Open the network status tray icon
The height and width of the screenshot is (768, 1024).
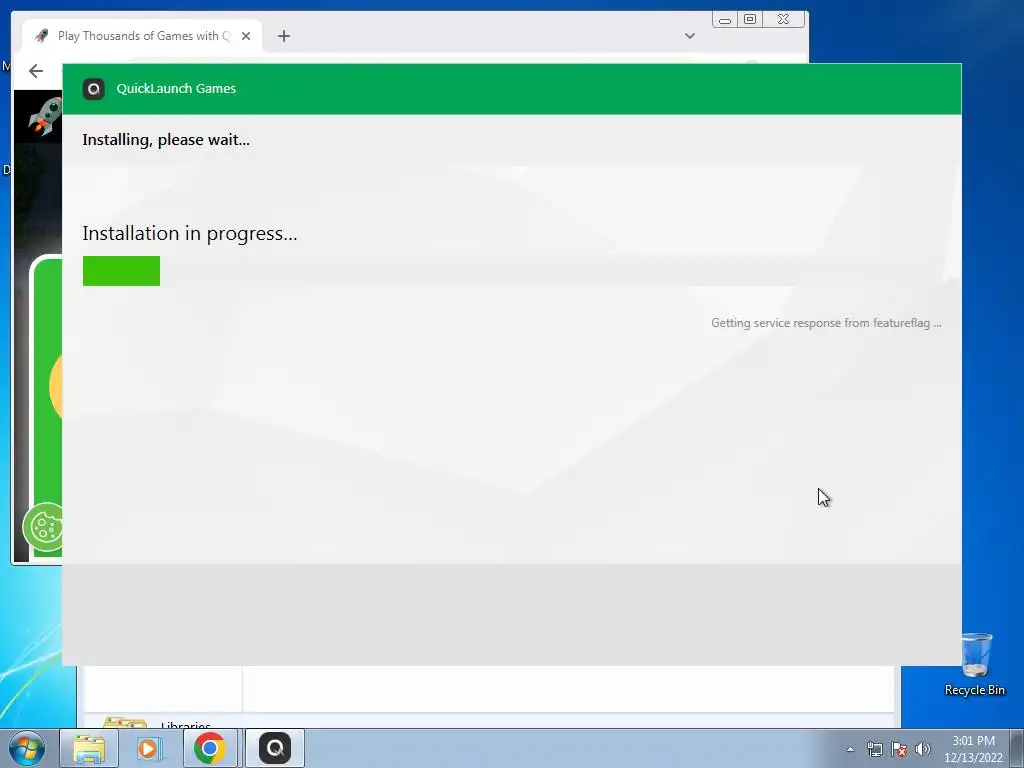point(874,749)
